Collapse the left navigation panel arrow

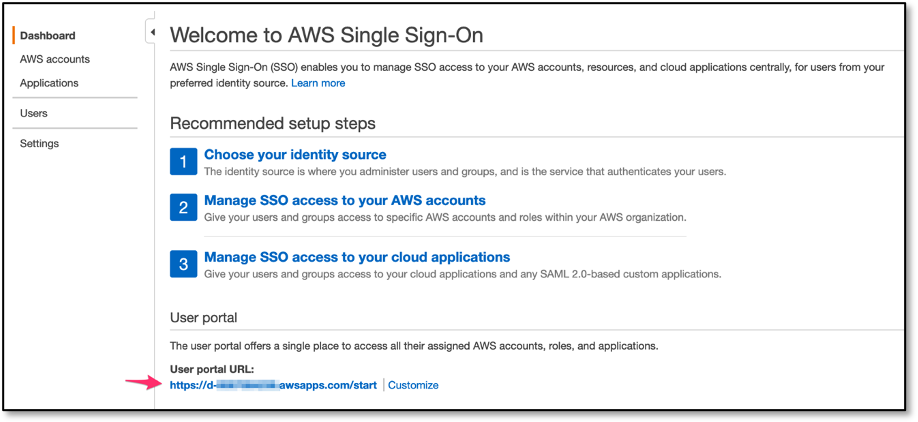(x=152, y=33)
